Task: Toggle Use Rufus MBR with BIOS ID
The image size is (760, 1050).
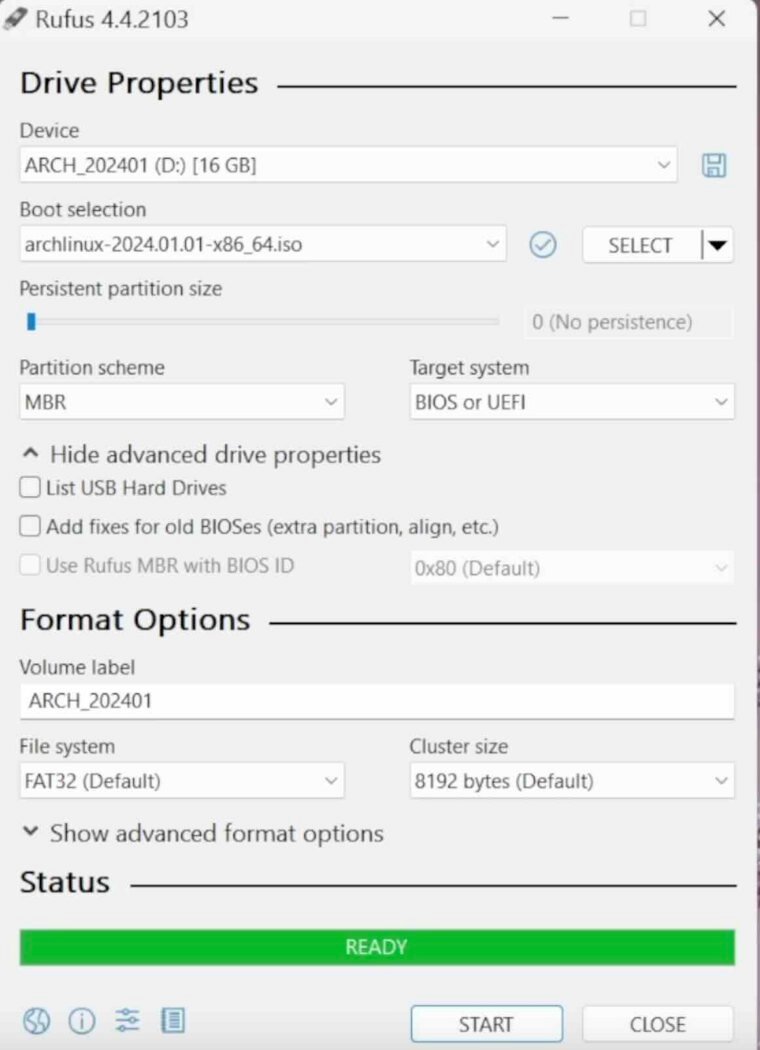Action: click(29, 566)
